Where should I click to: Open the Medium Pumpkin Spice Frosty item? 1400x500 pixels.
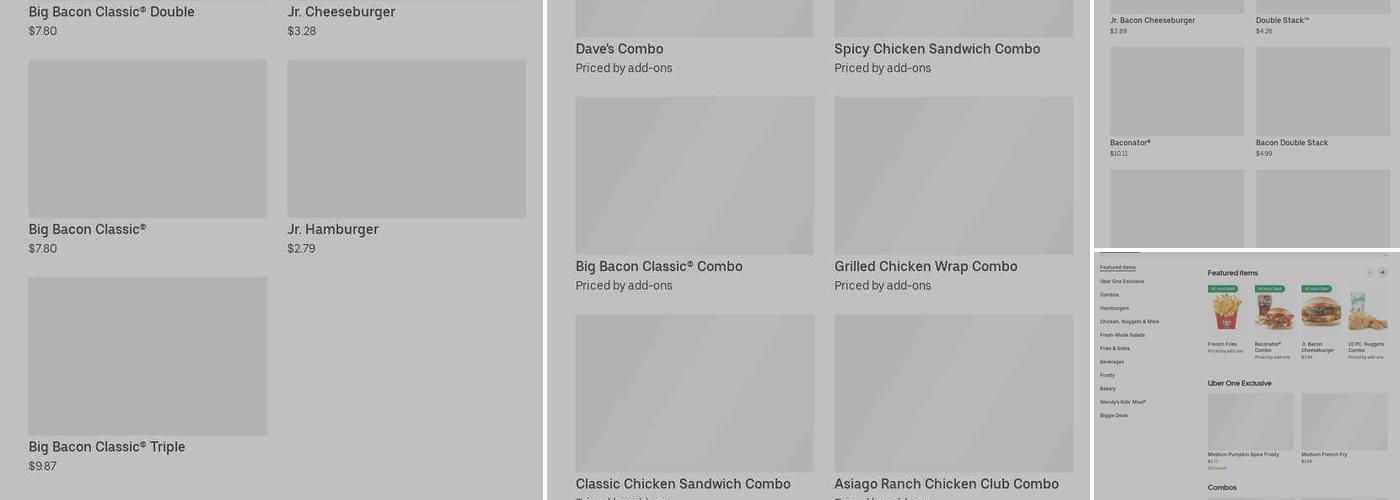1250,422
